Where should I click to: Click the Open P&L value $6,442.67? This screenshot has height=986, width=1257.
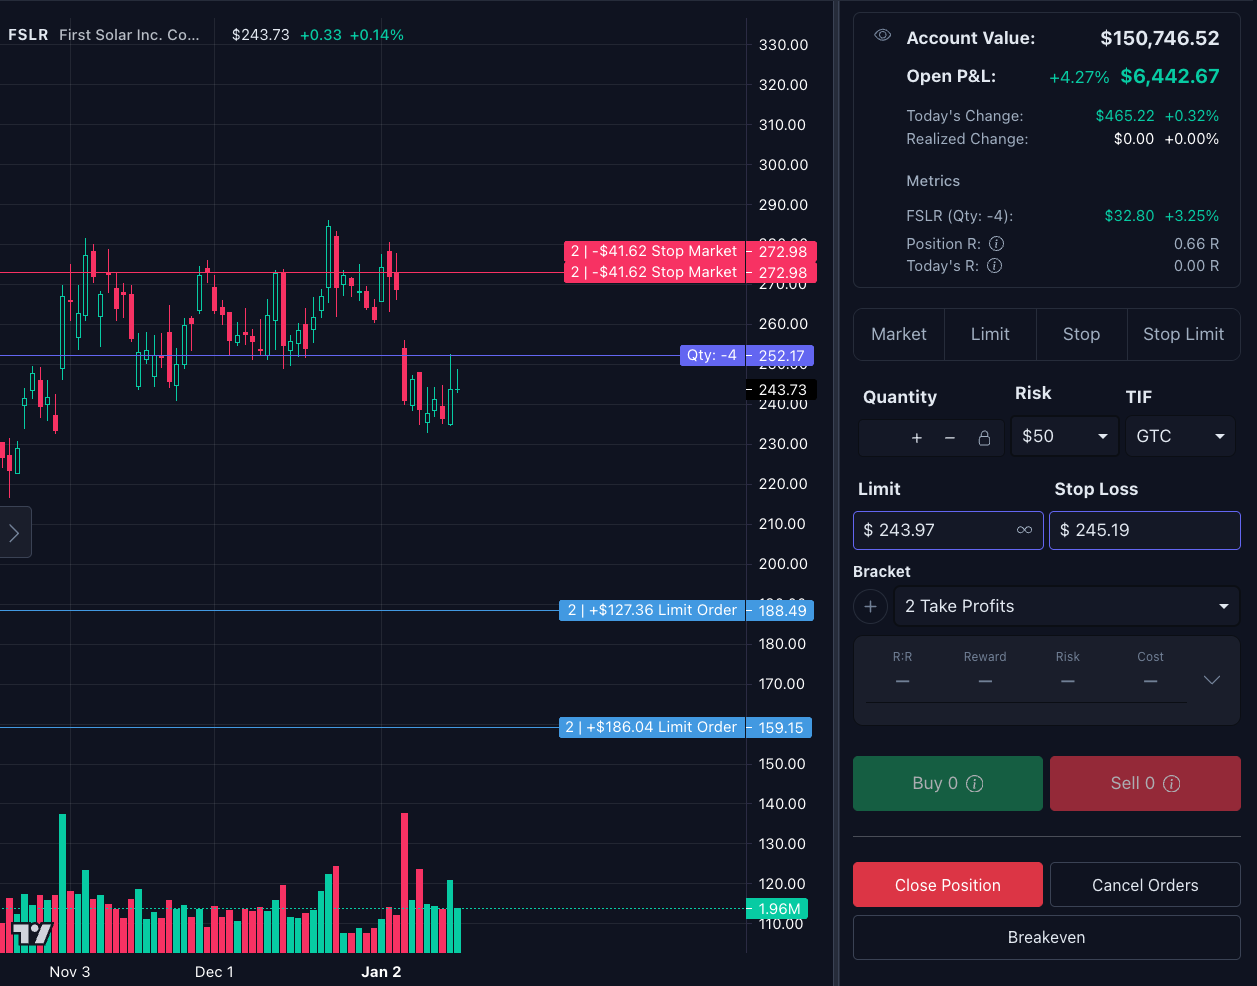1170,76
